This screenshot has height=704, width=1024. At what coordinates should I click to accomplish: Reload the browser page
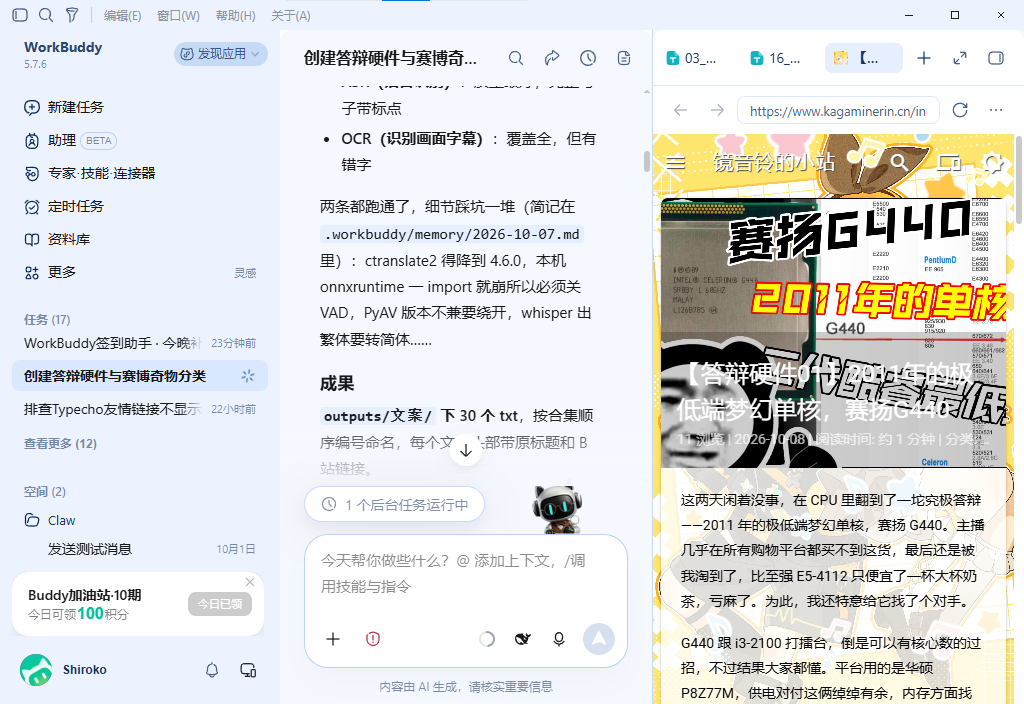tap(960, 110)
